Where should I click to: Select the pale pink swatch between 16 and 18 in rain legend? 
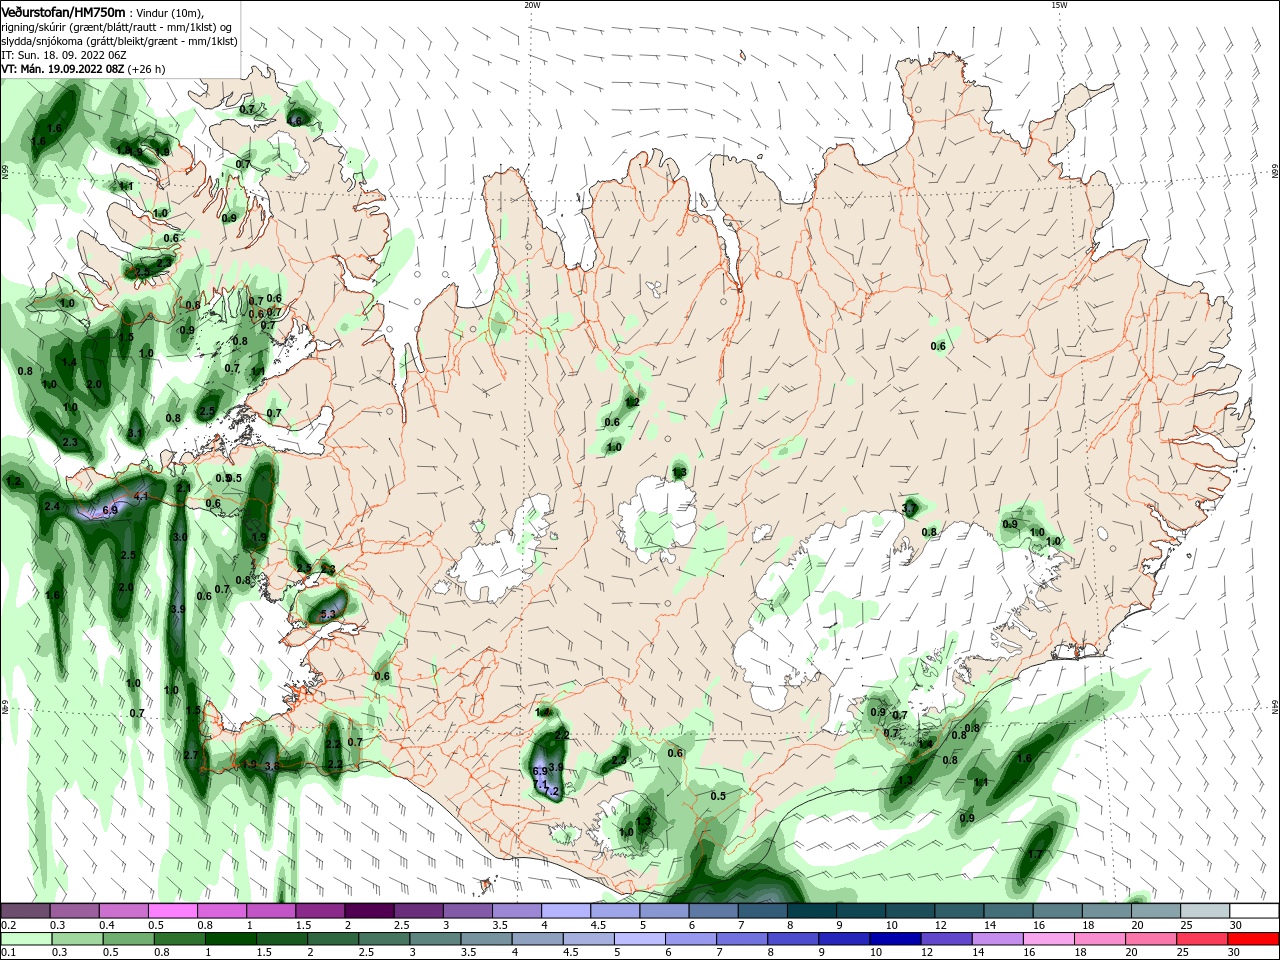(1048, 939)
